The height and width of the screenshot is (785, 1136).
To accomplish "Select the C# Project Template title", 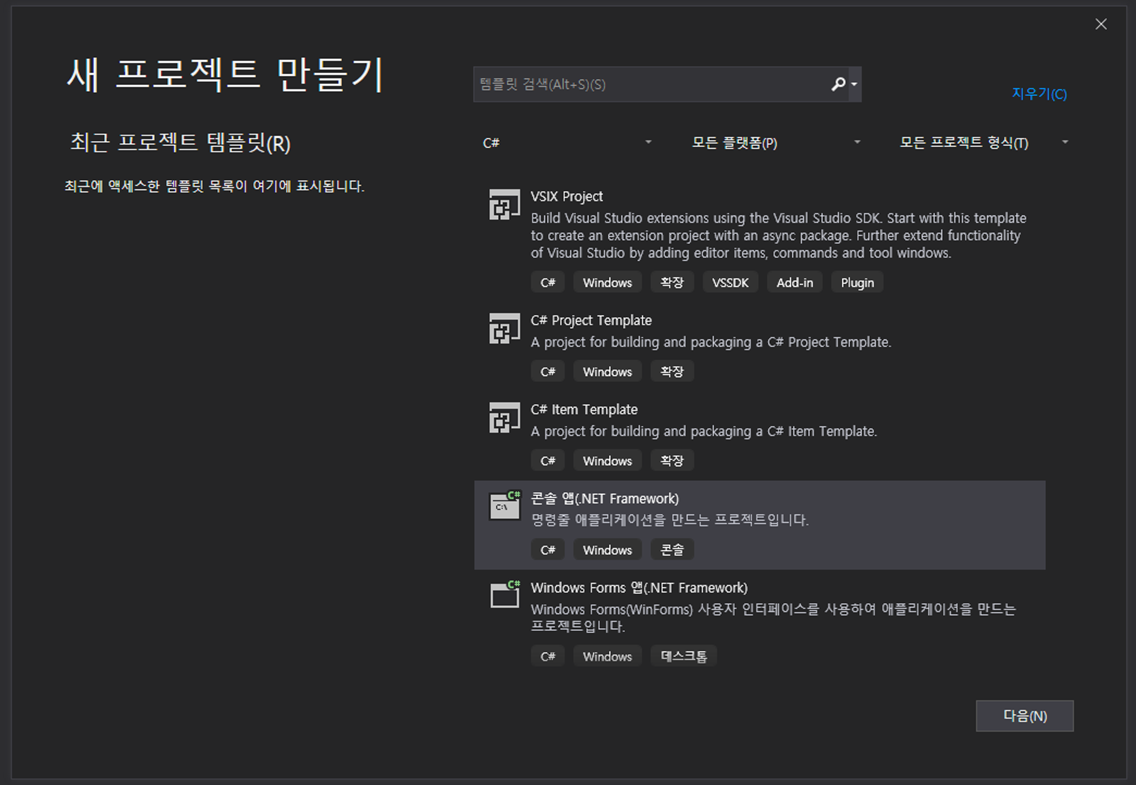I will [591, 320].
